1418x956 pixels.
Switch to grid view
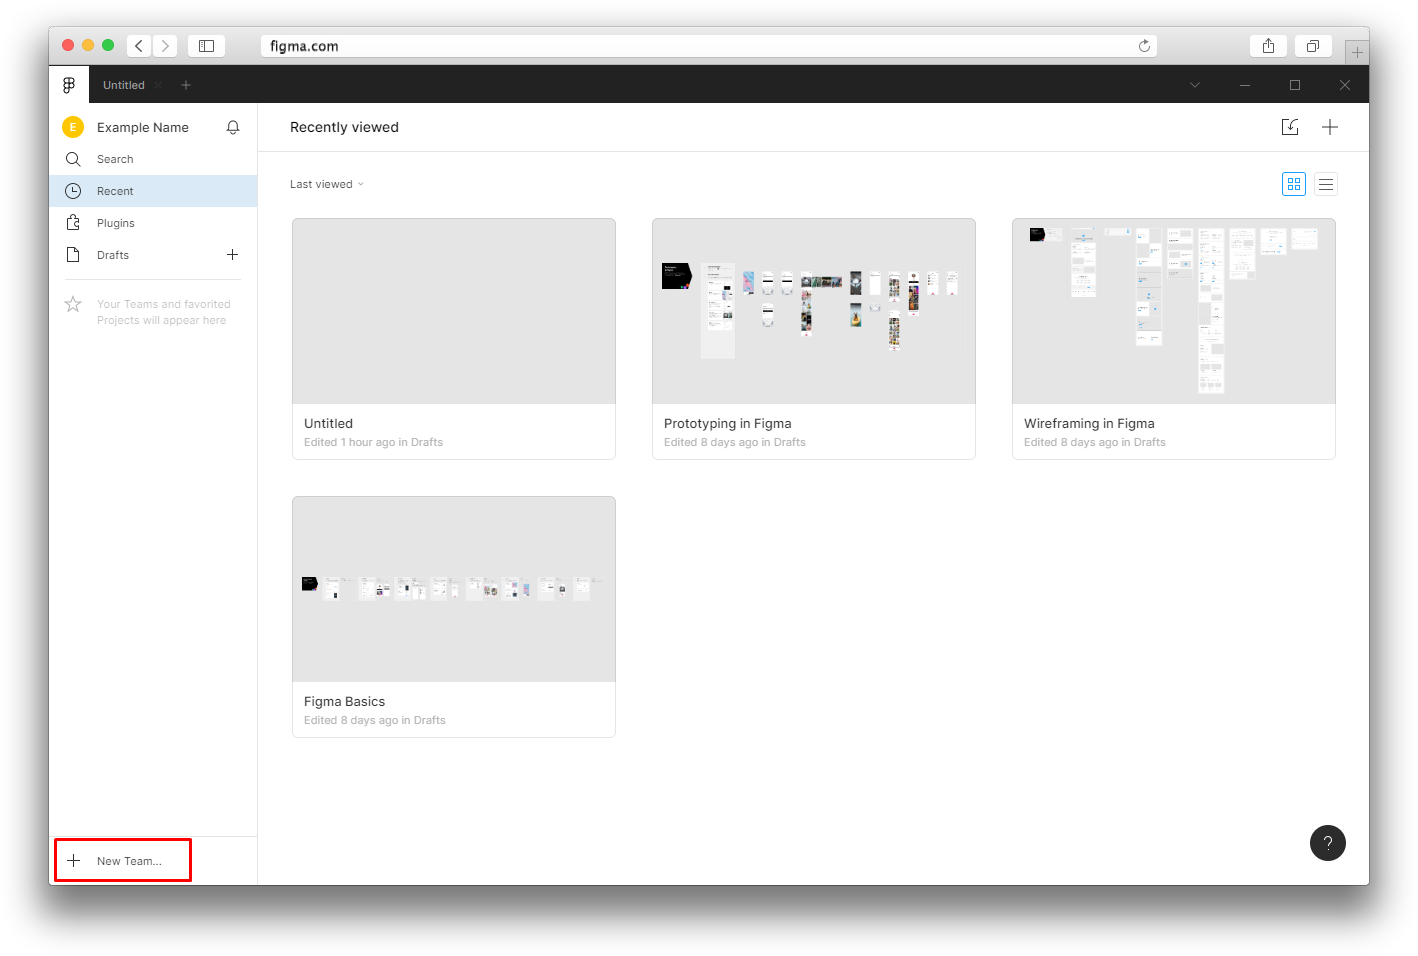coord(1294,184)
